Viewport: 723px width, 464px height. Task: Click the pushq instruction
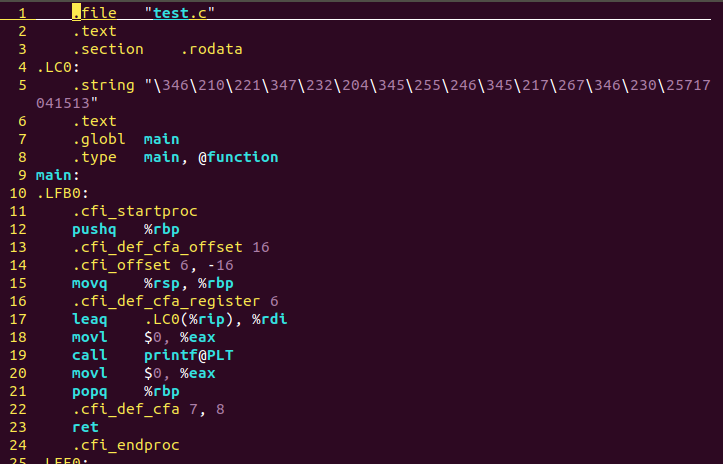click(x=94, y=229)
